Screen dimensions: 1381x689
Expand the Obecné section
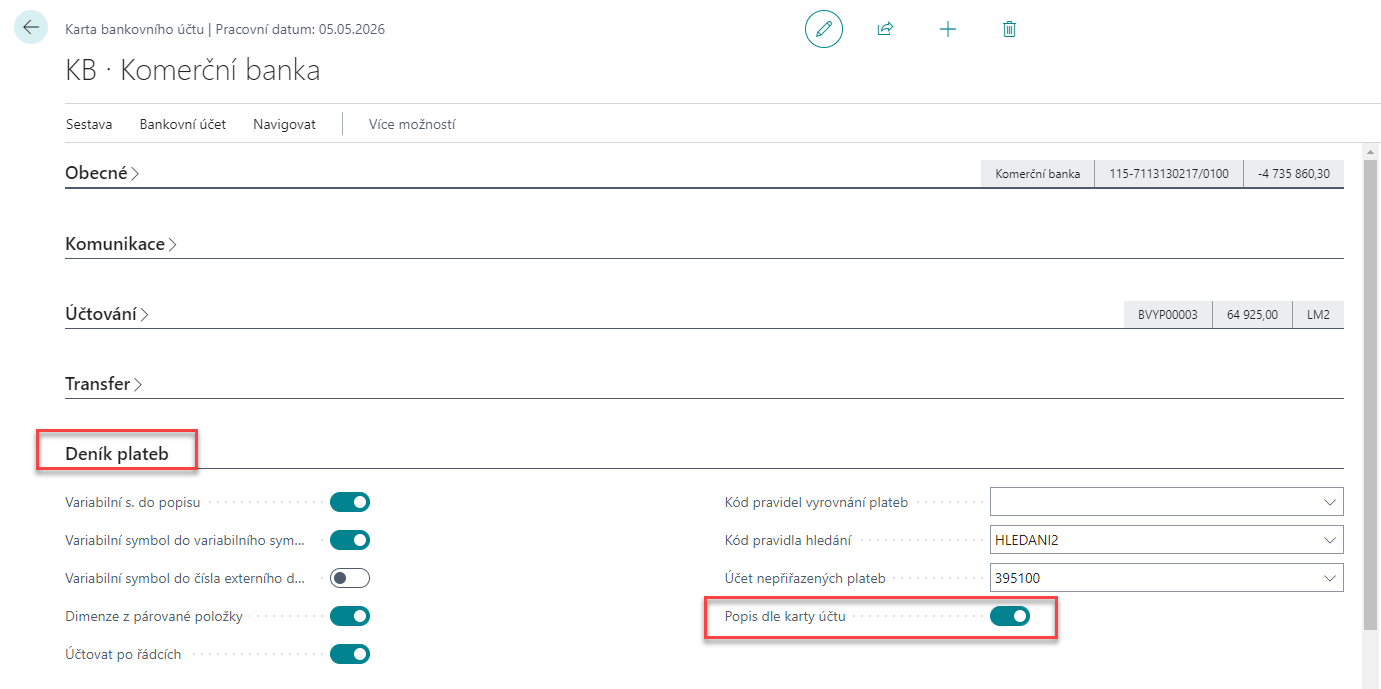coord(102,173)
